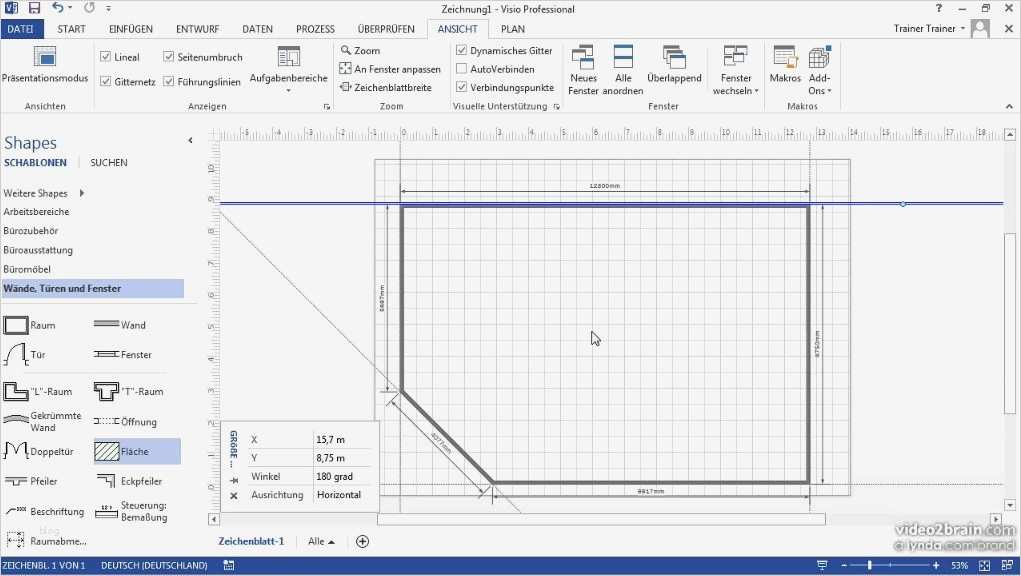Choose the Eckpfeiler shape
The image size is (1021, 576).
[128, 481]
